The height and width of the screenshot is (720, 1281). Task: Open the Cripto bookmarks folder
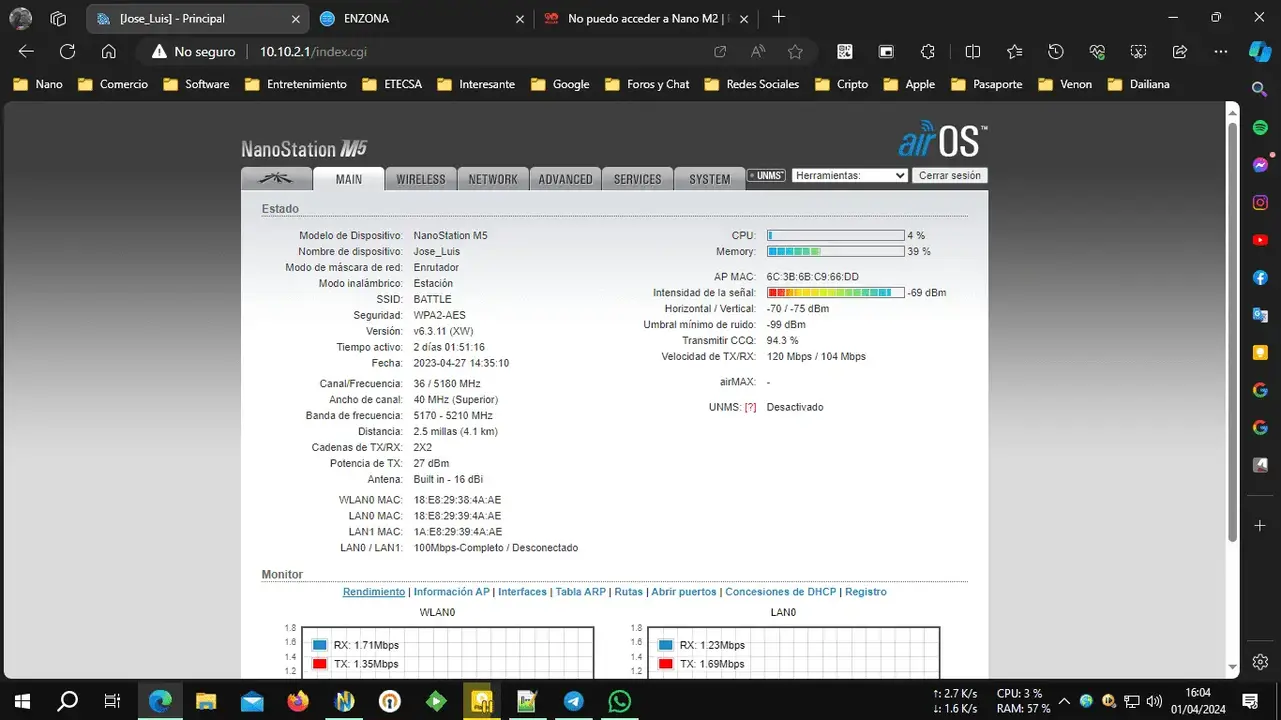tap(841, 84)
